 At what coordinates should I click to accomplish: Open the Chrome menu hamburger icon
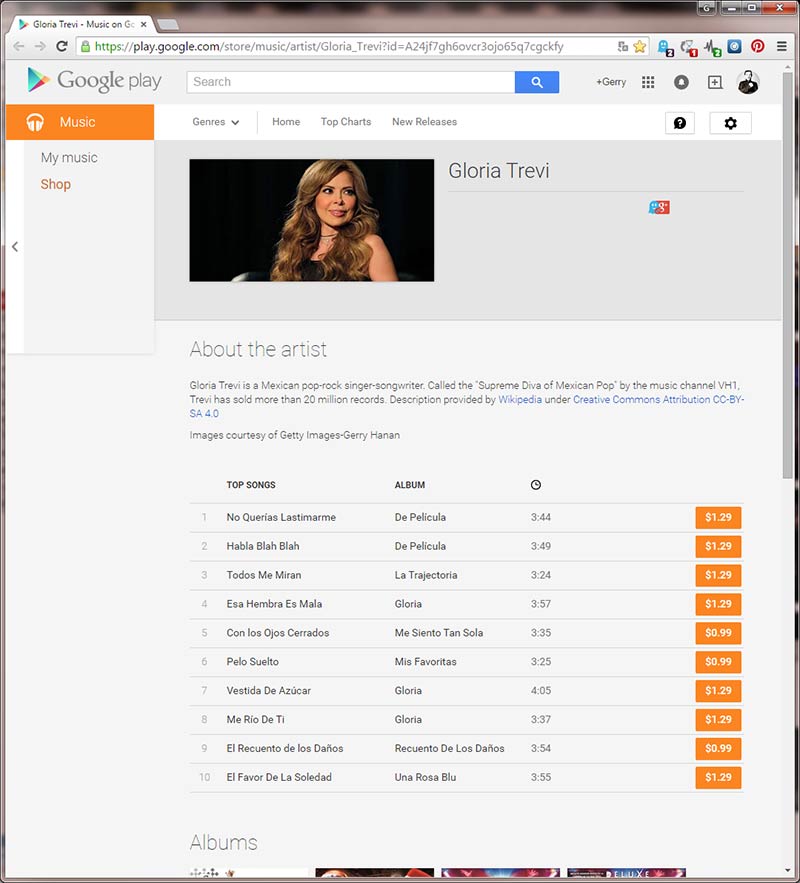(x=781, y=46)
